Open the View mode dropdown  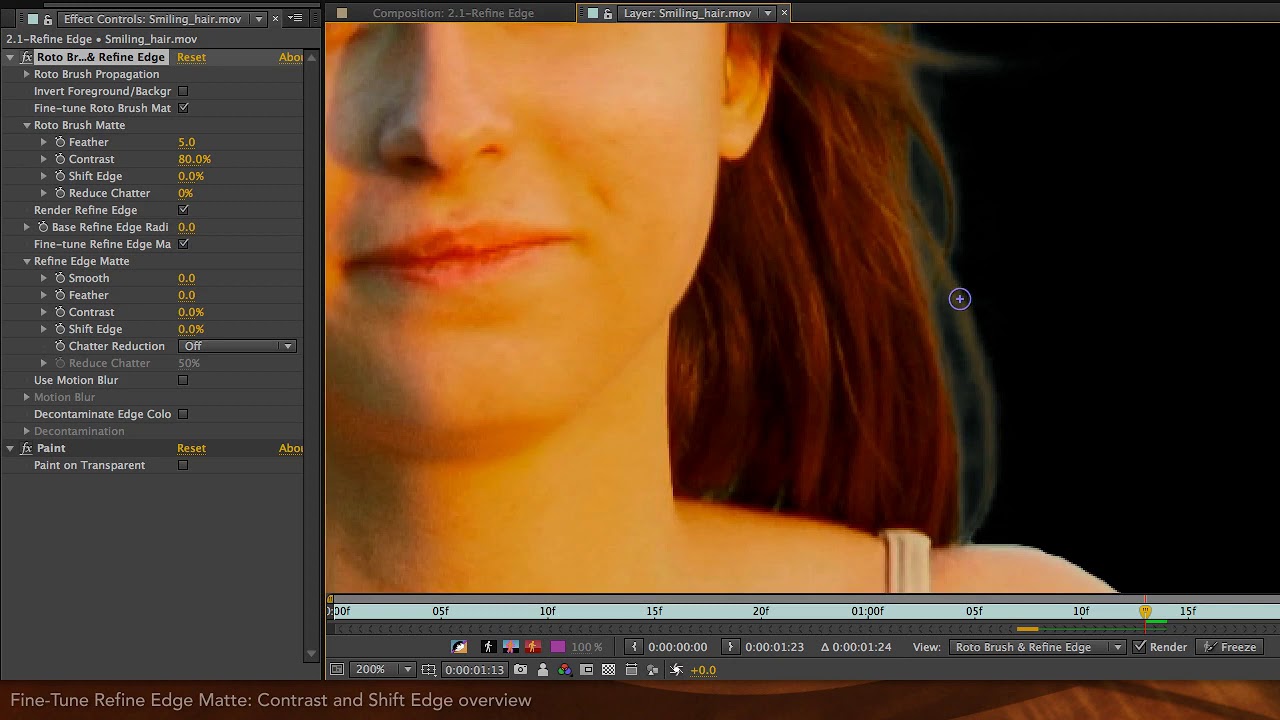point(1038,647)
